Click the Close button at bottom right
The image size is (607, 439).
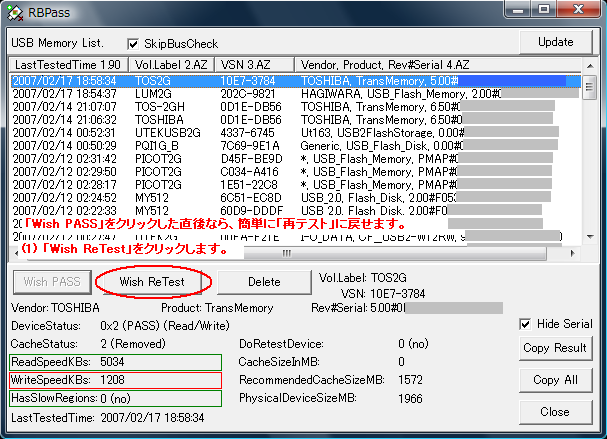click(x=555, y=412)
